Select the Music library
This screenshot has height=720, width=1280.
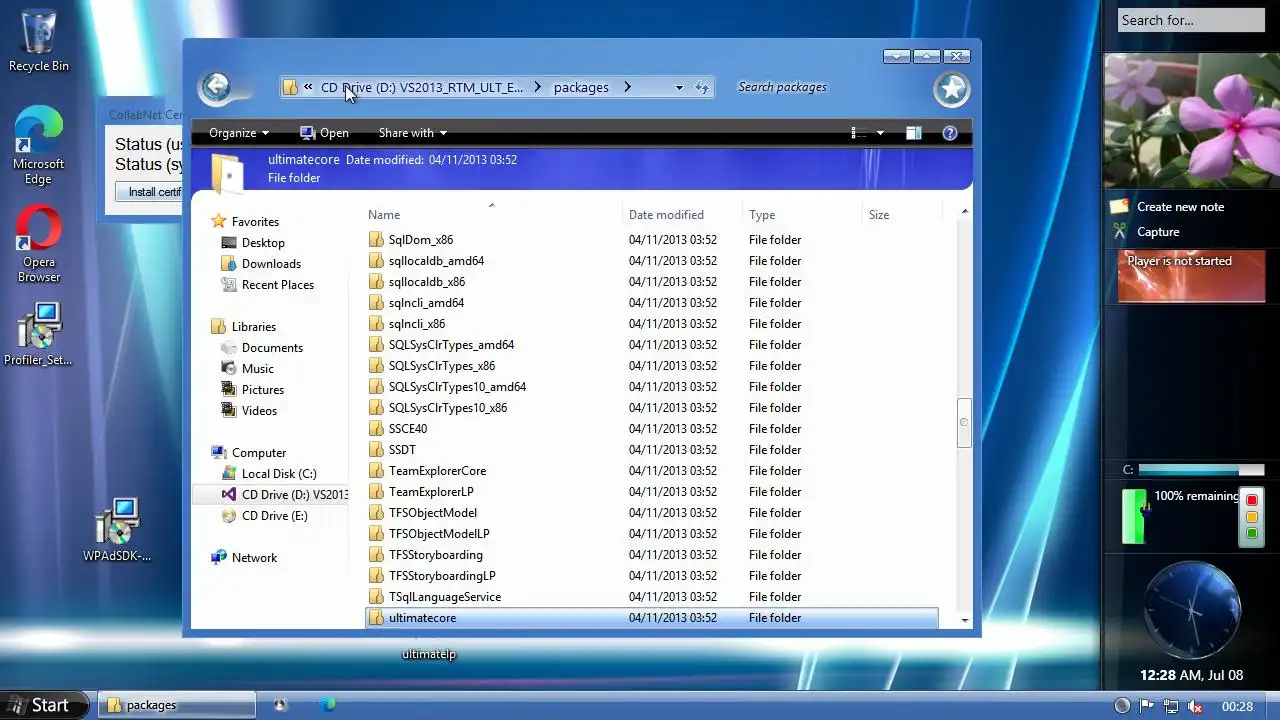coord(257,369)
